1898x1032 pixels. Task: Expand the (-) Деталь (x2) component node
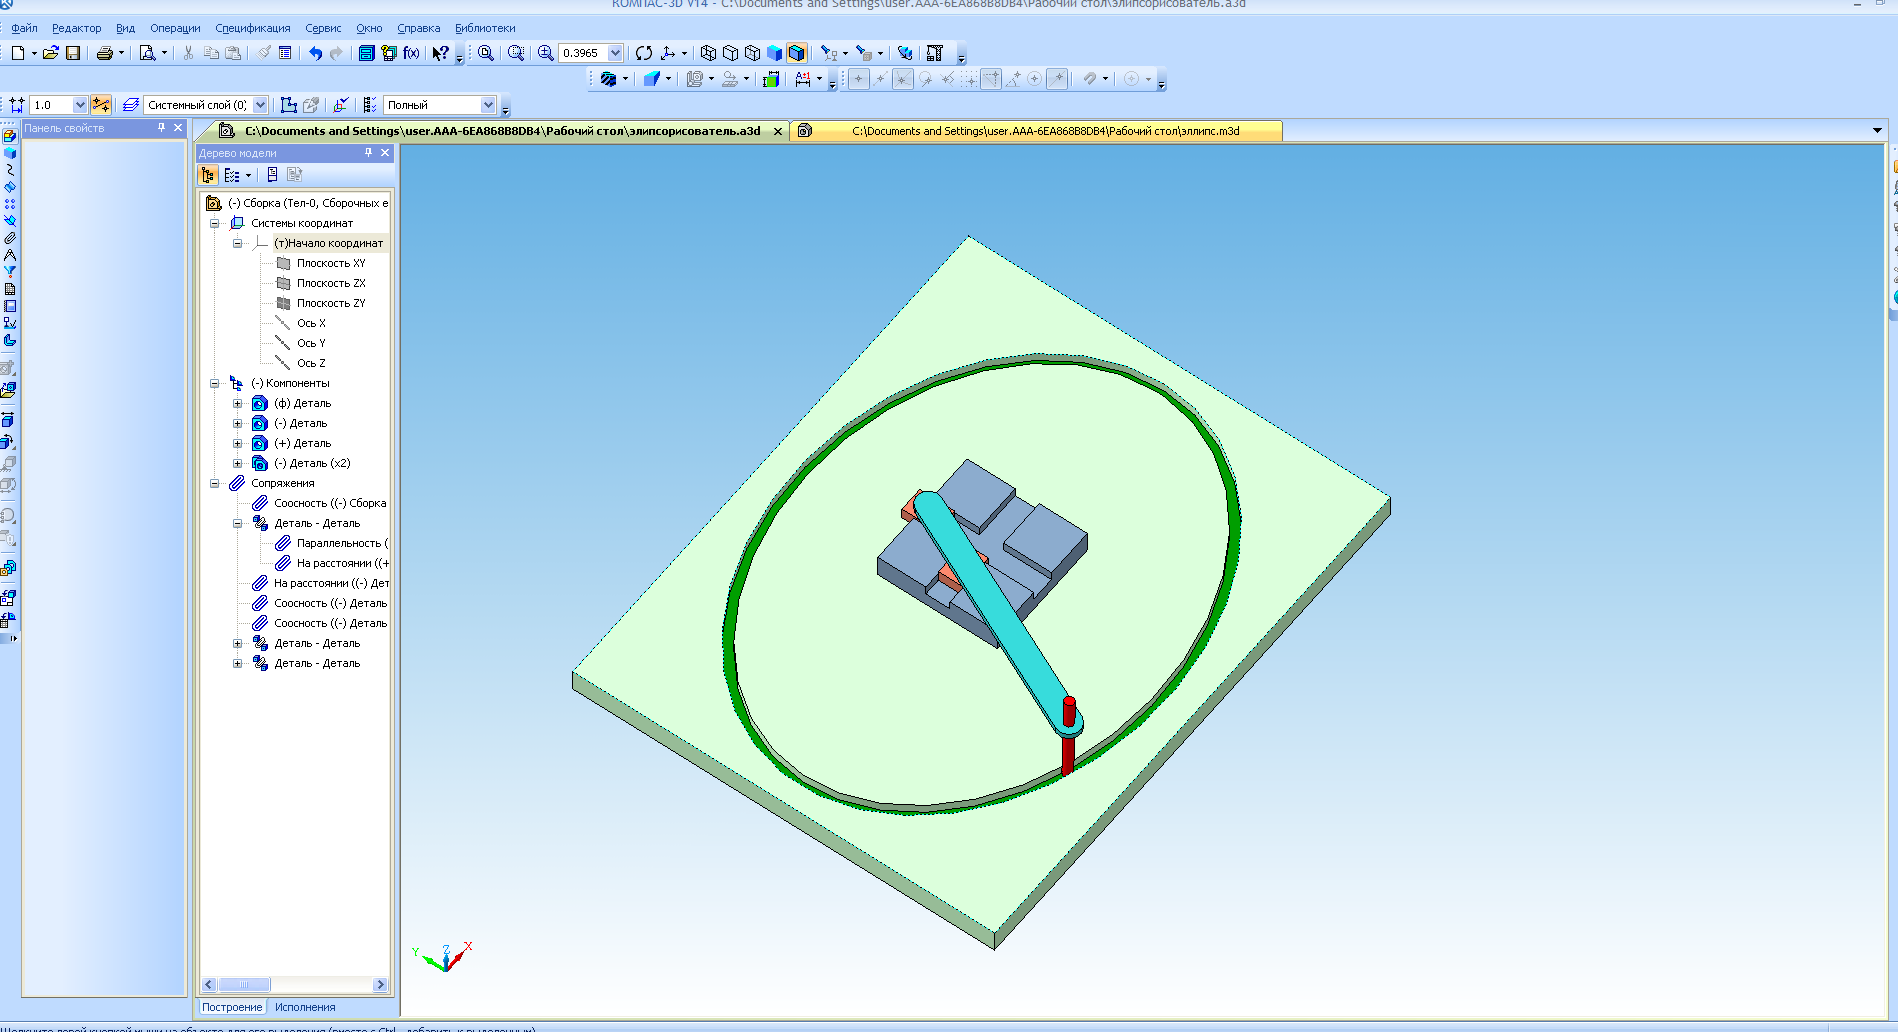237,463
